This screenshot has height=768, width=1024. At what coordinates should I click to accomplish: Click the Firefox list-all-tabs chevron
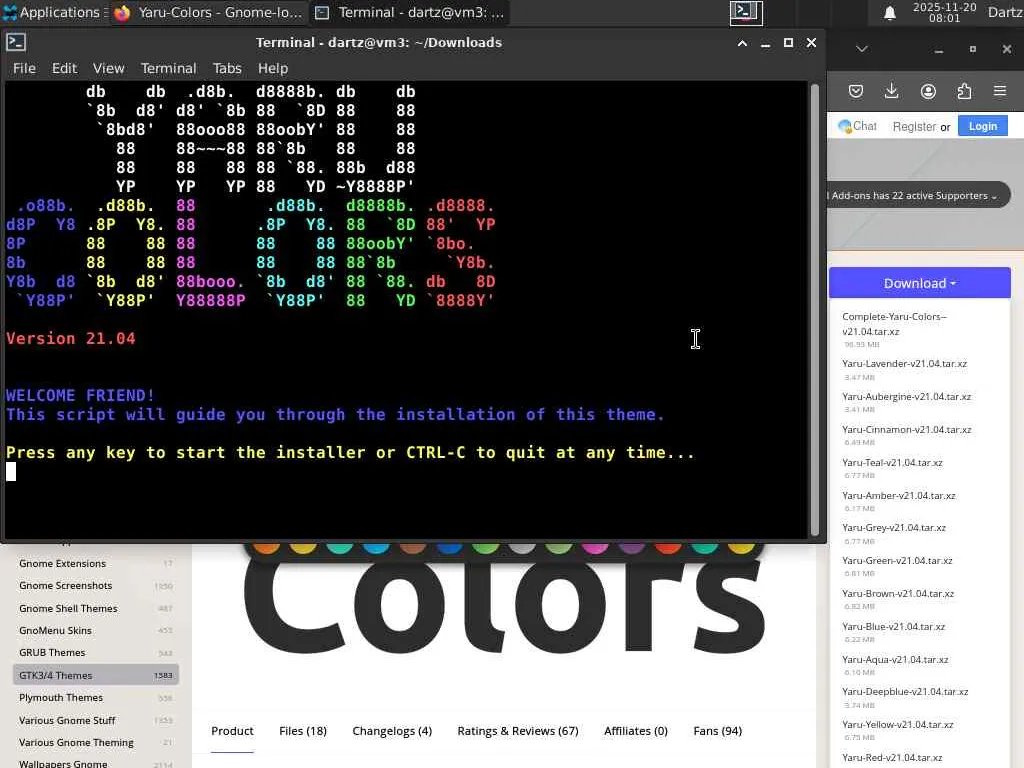(861, 49)
